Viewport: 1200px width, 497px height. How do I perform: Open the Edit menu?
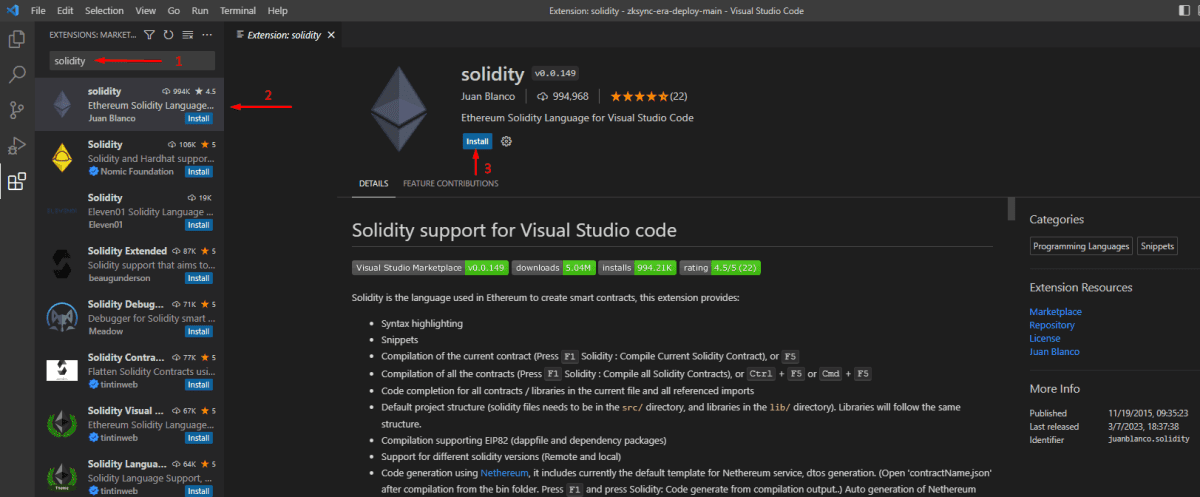coord(65,10)
